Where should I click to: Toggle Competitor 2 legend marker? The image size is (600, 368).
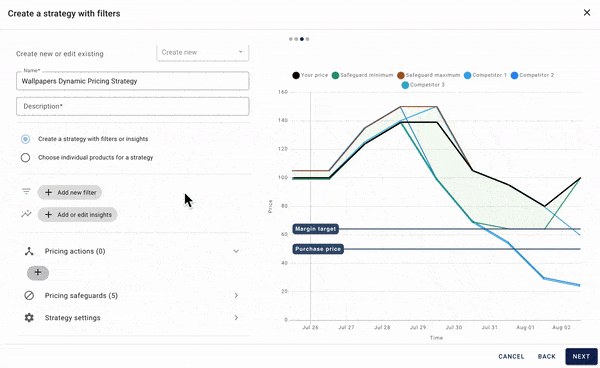(x=515, y=75)
